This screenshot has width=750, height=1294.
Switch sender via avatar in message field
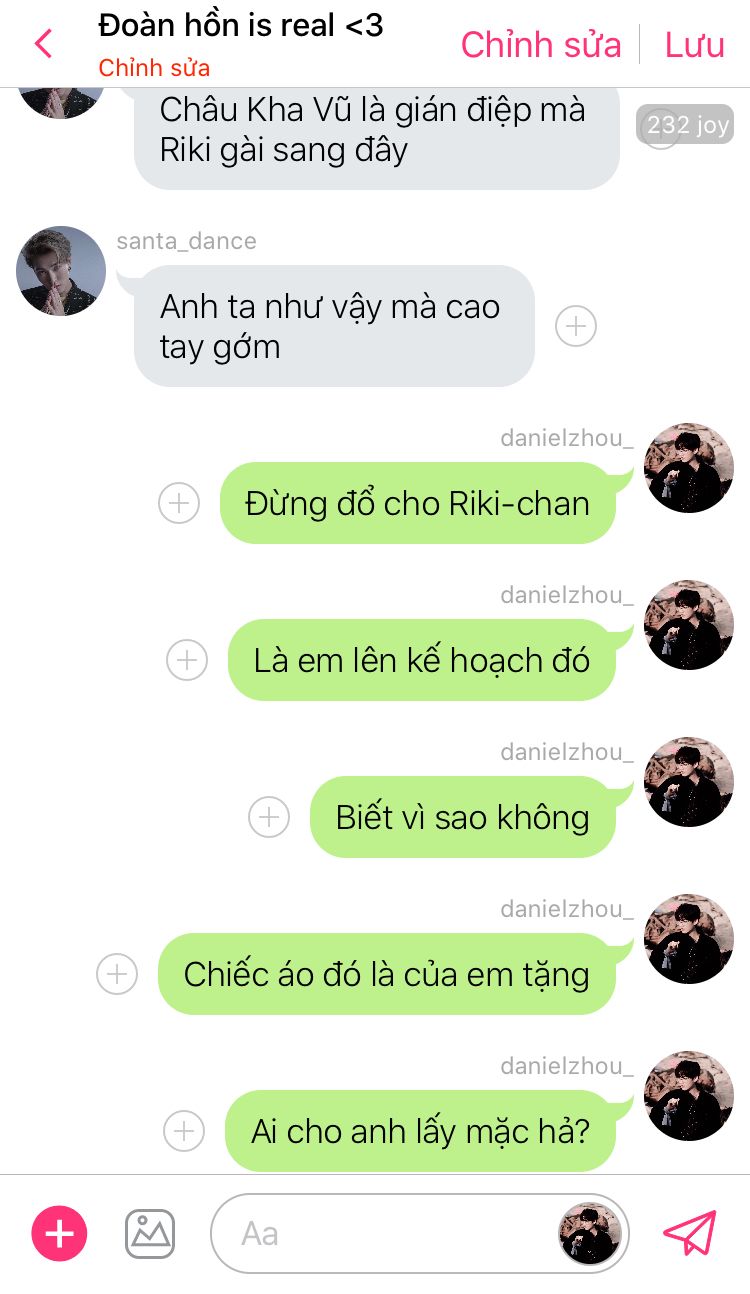pyautogui.click(x=590, y=1233)
